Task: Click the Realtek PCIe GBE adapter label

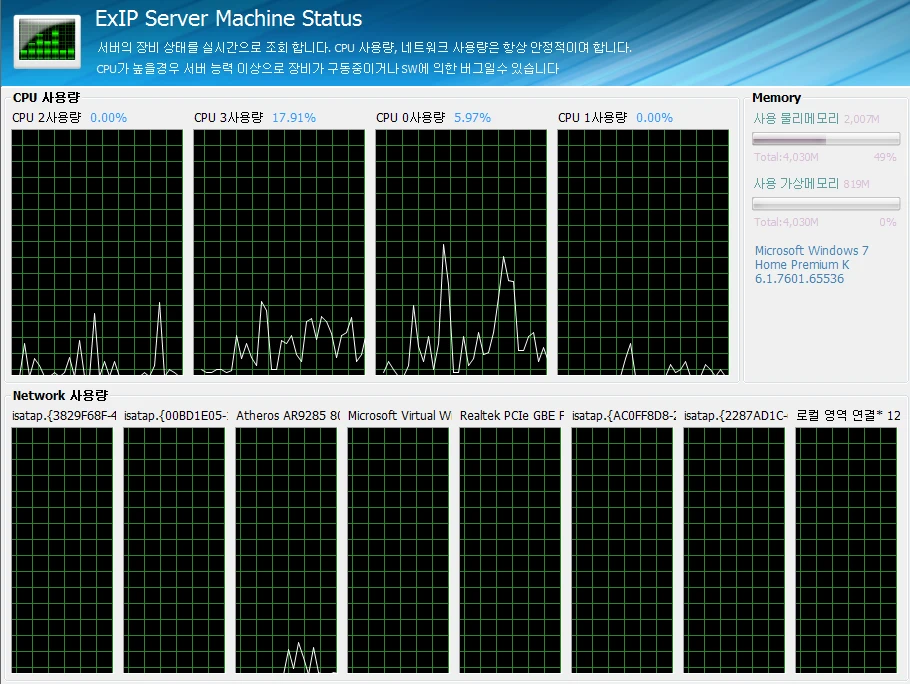Action: point(512,416)
